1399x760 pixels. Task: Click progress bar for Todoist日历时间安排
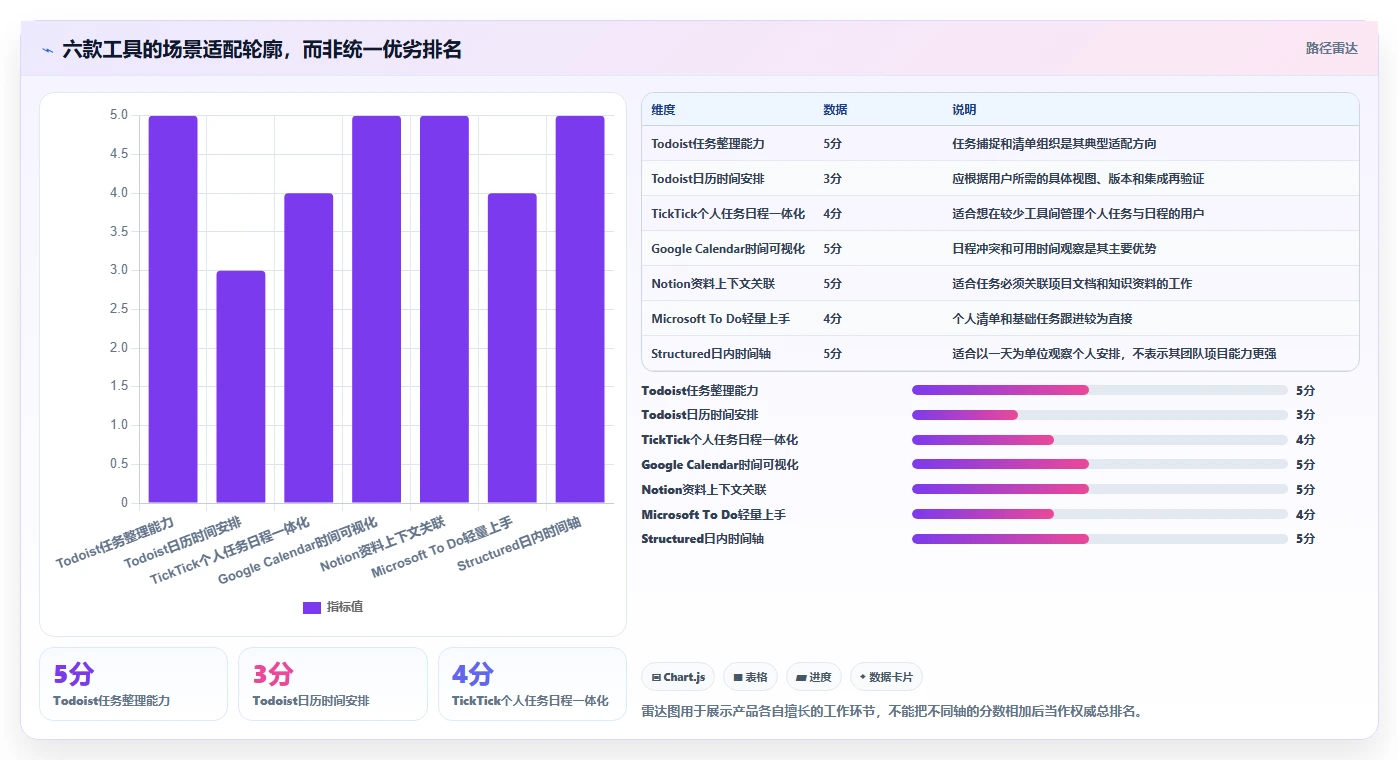(1100, 415)
